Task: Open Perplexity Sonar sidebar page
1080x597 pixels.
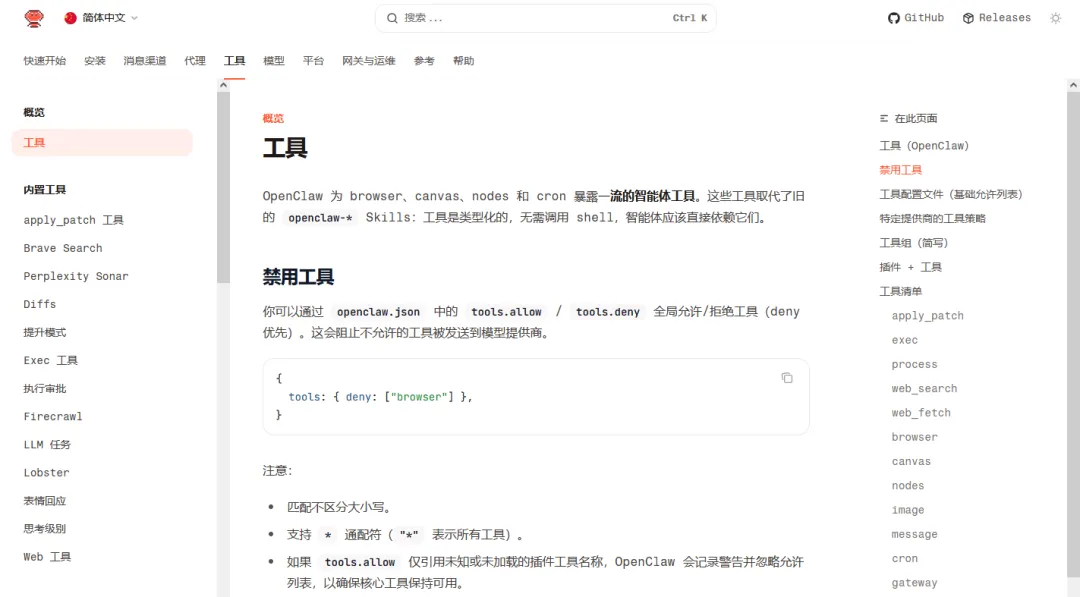Action: (76, 276)
